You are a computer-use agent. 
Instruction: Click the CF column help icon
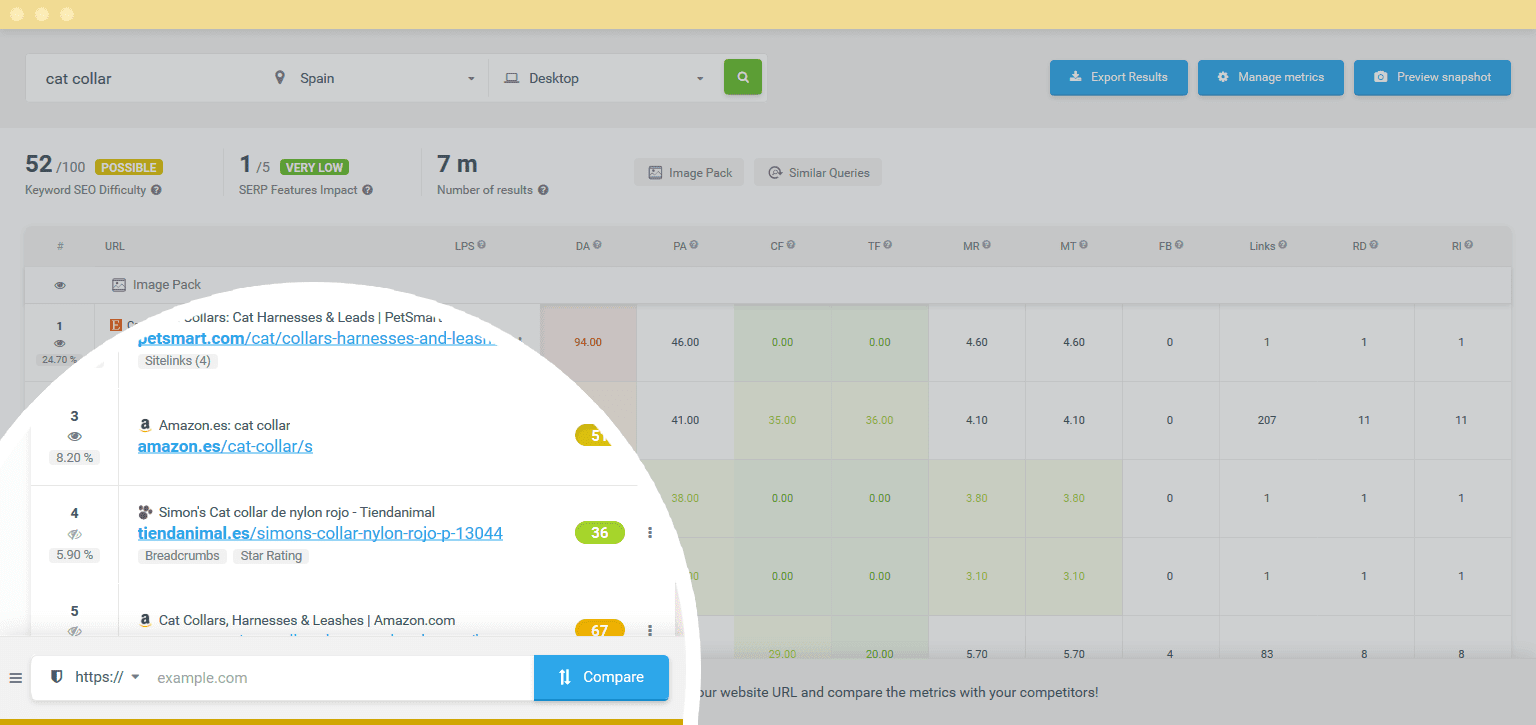coord(791,245)
